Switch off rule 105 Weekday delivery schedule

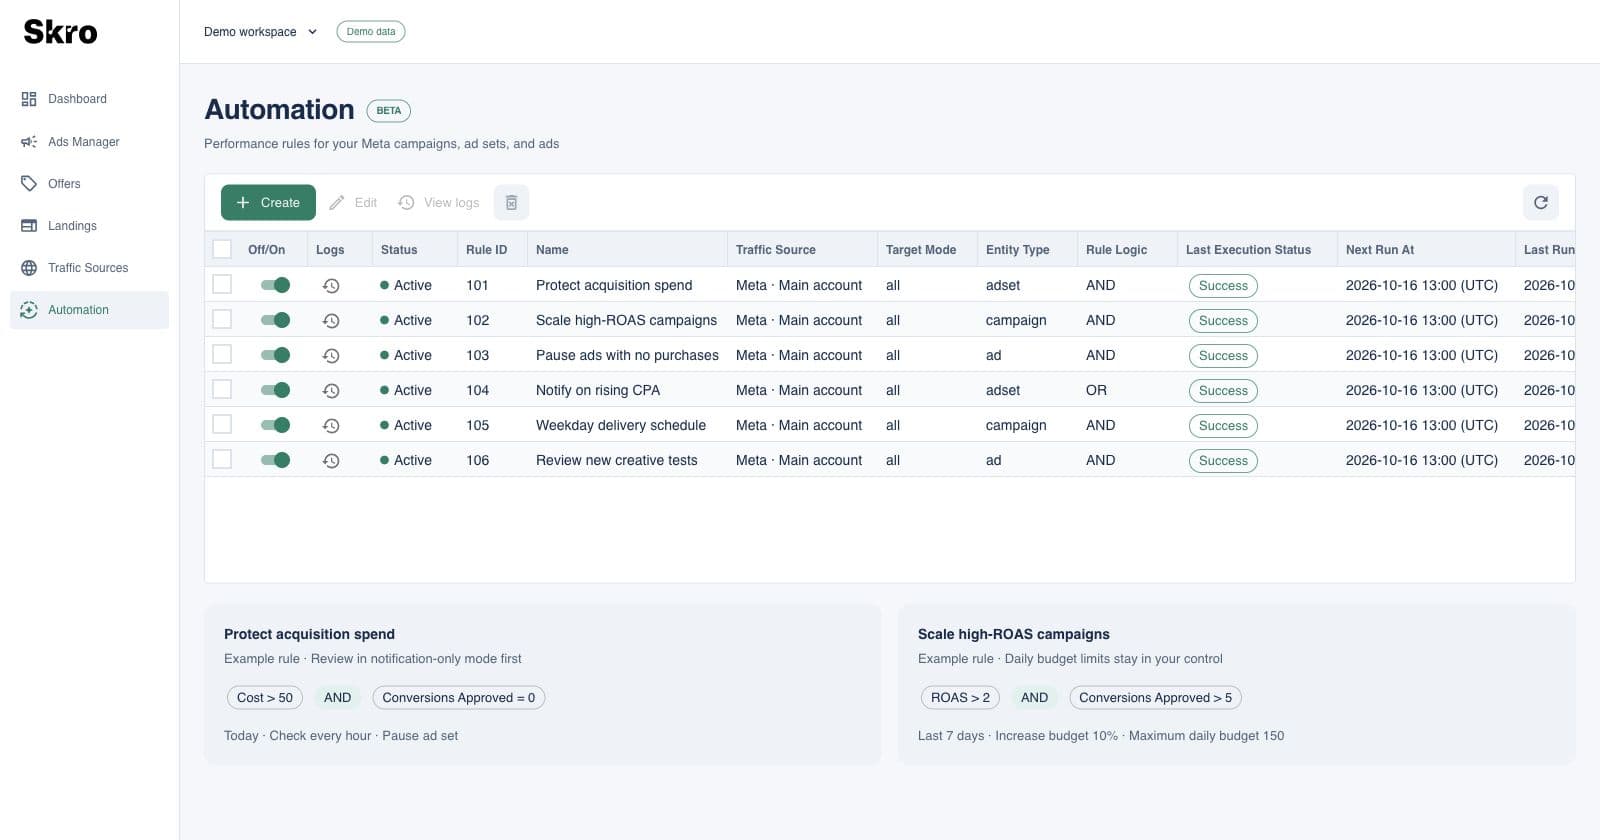click(x=275, y=425)
